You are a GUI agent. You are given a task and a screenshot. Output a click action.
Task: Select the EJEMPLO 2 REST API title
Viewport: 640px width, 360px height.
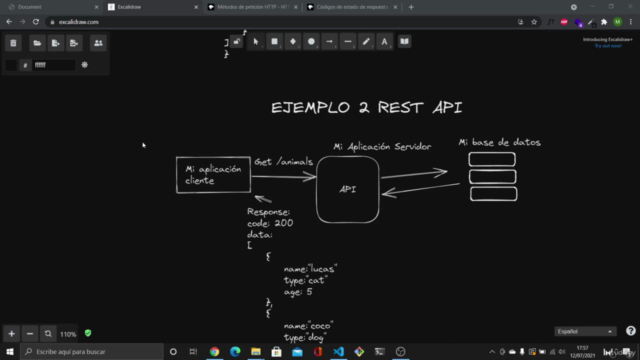(367, 107)
